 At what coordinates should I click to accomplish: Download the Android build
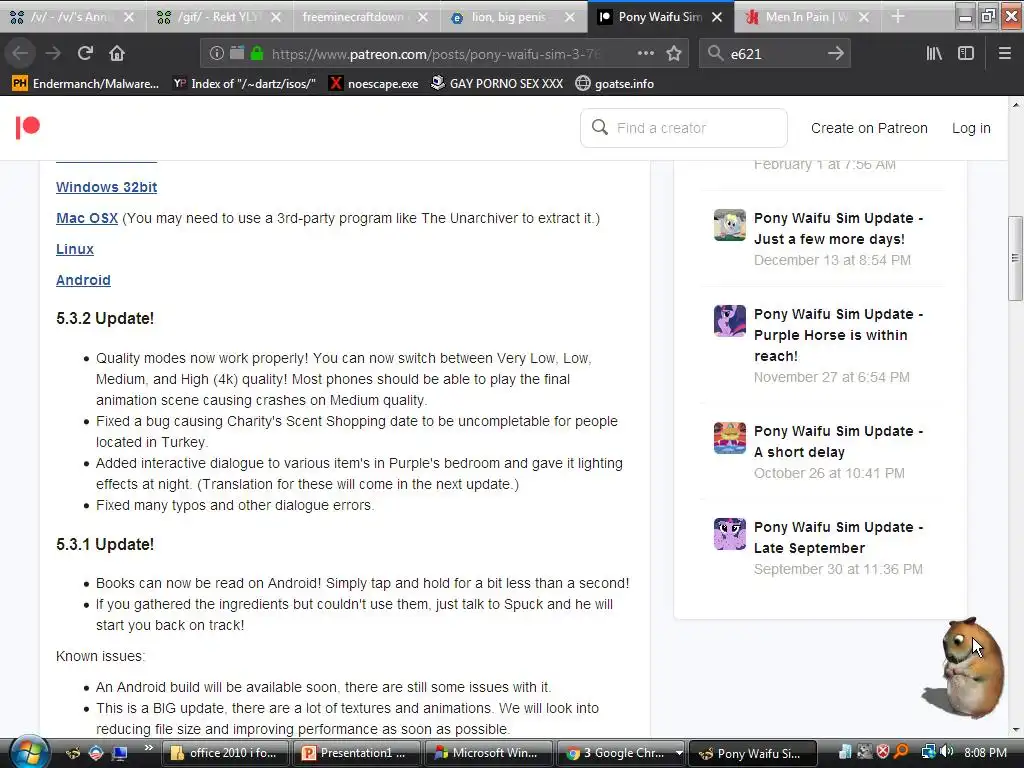click(x=83, y=280)
